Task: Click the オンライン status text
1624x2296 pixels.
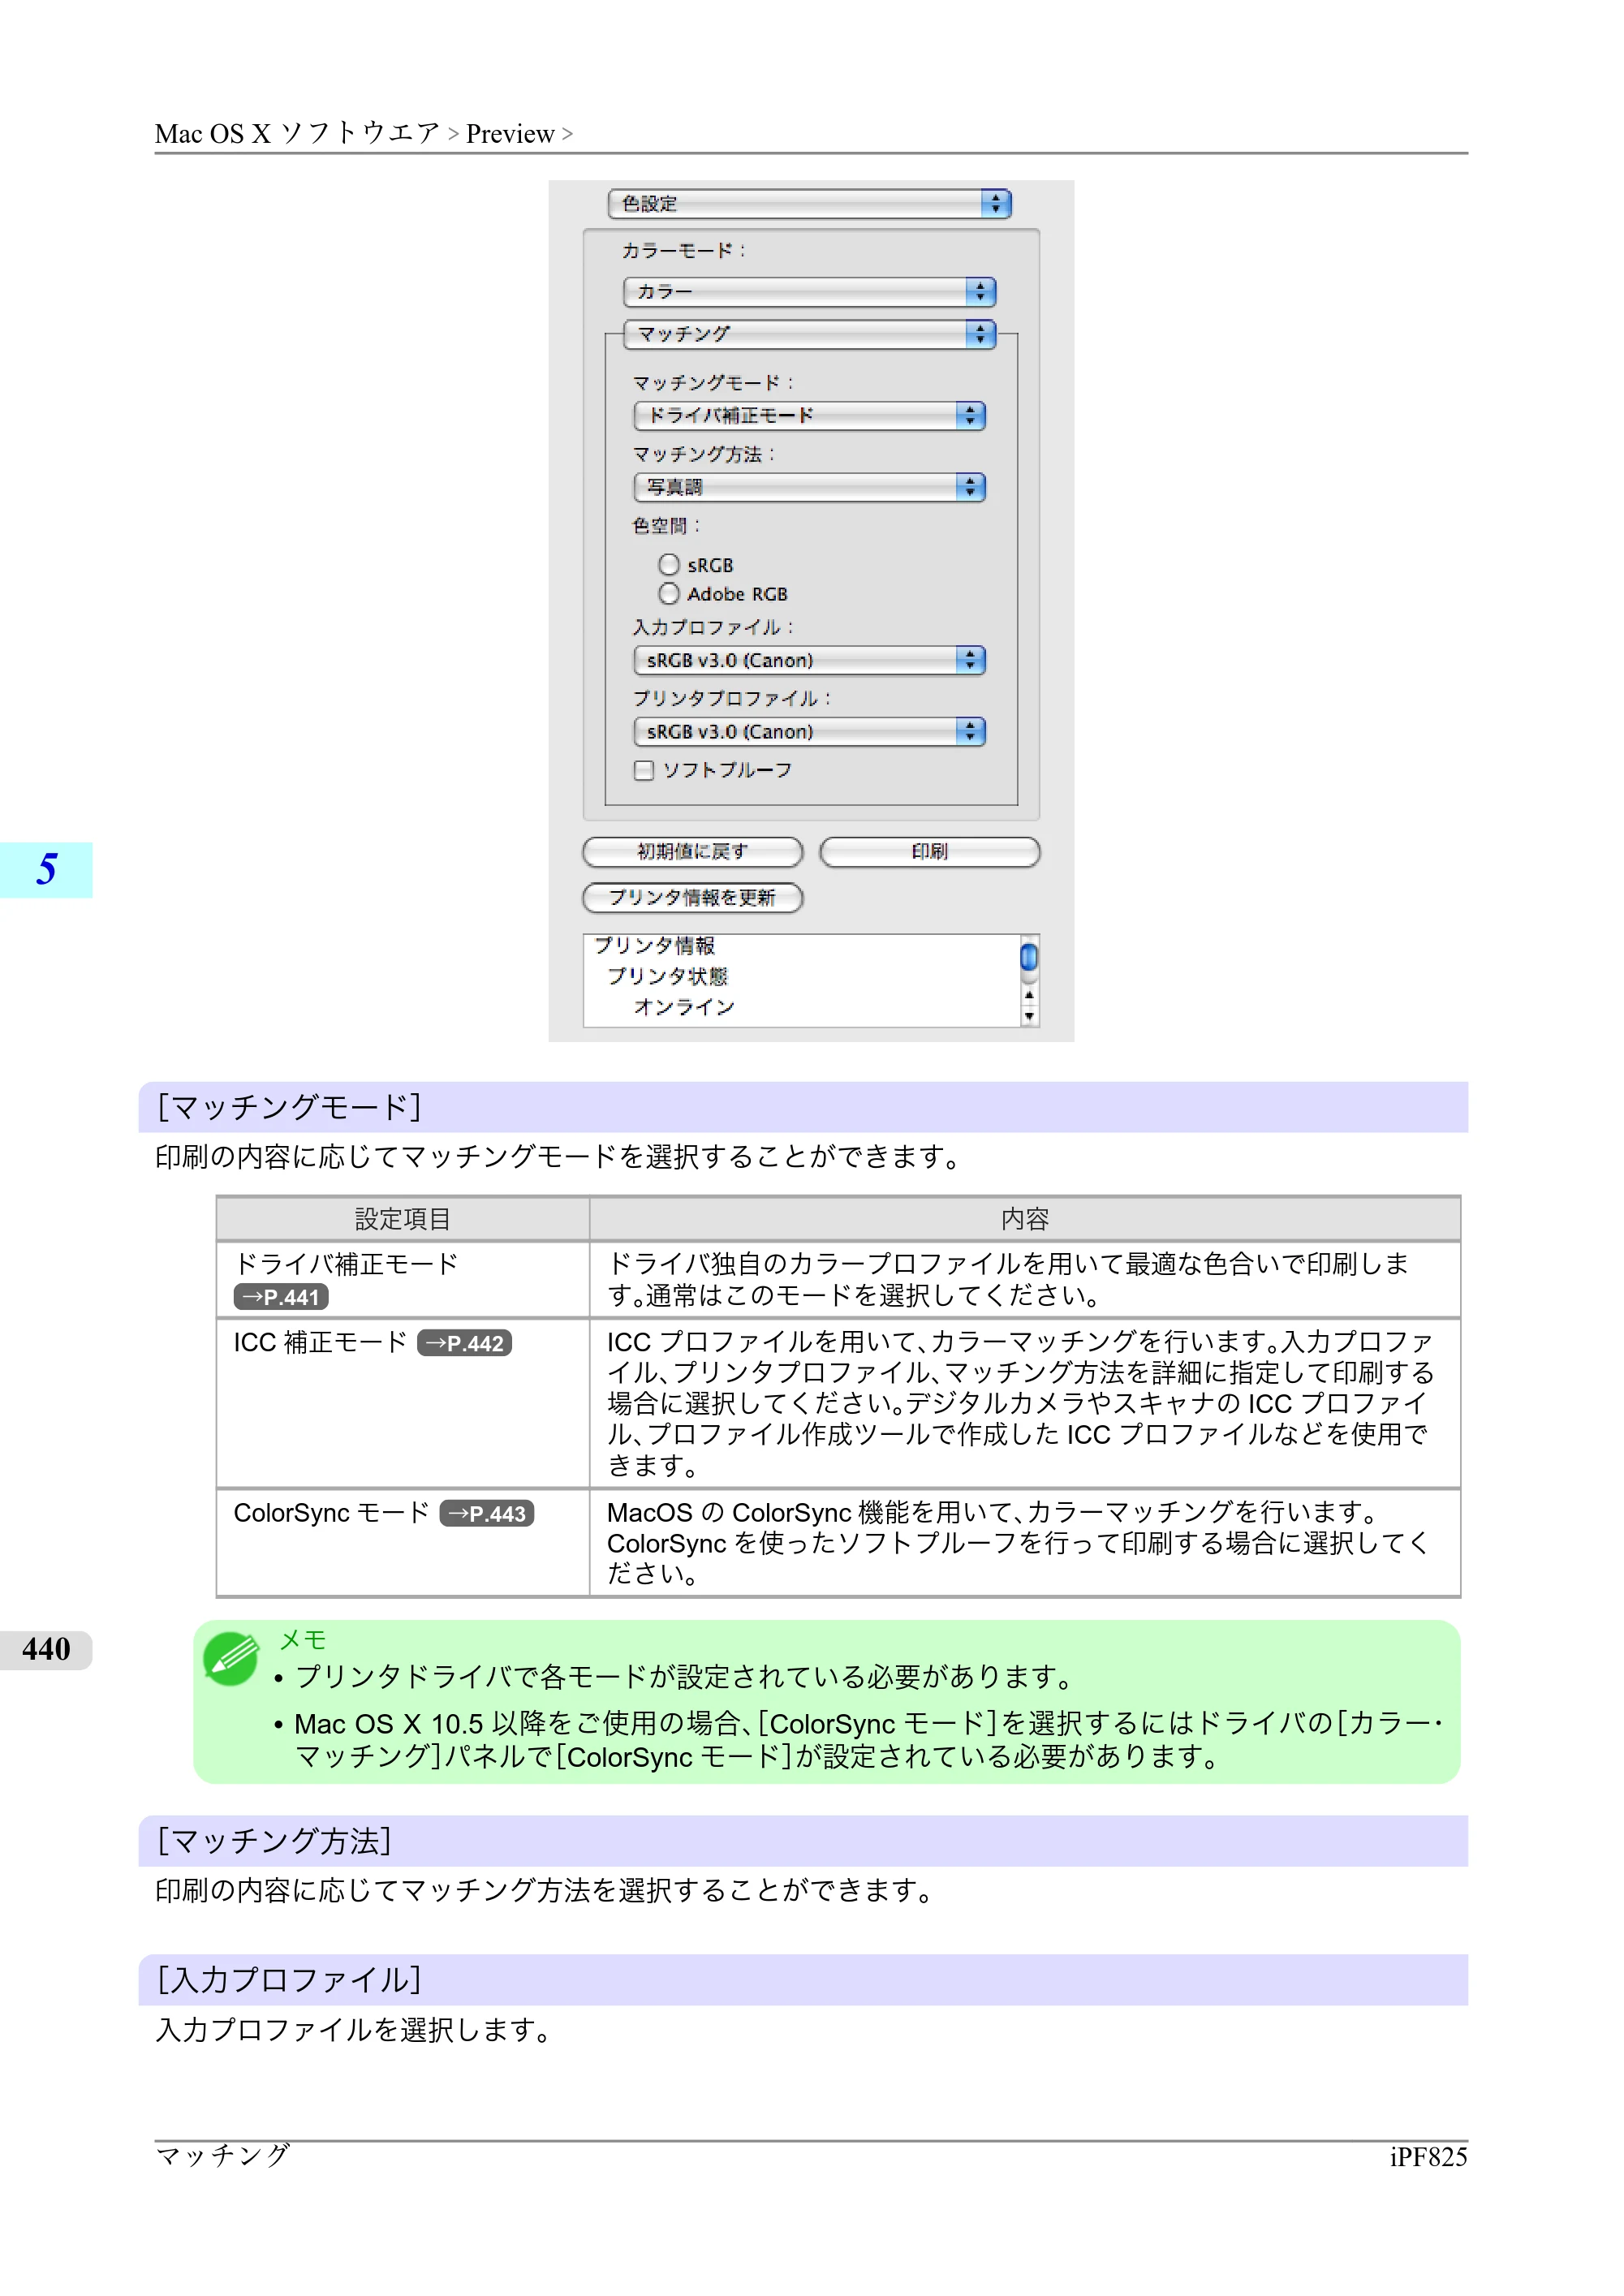Action: tap(684, 1007)
